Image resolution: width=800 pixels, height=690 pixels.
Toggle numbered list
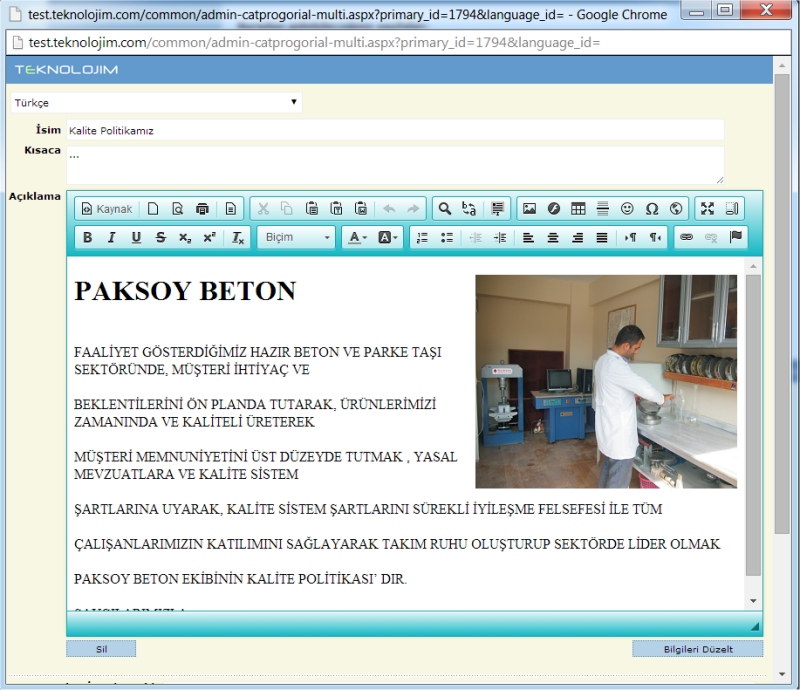pos(422,237)
